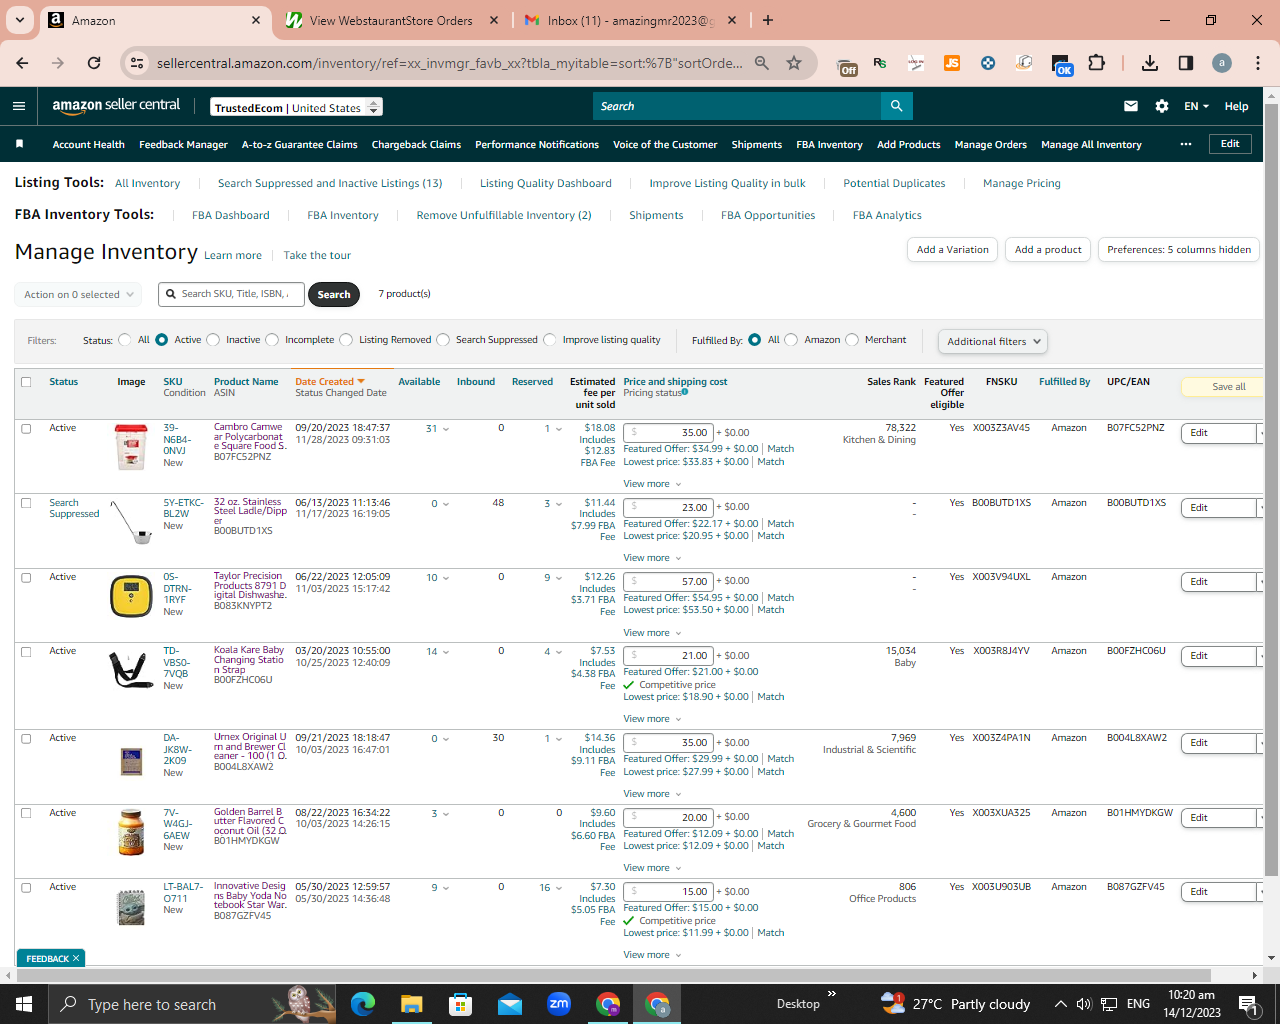Open the EN language dropdown
The width and height of the screenshot is (1280, 1024).
click(x=1196, y=106)
